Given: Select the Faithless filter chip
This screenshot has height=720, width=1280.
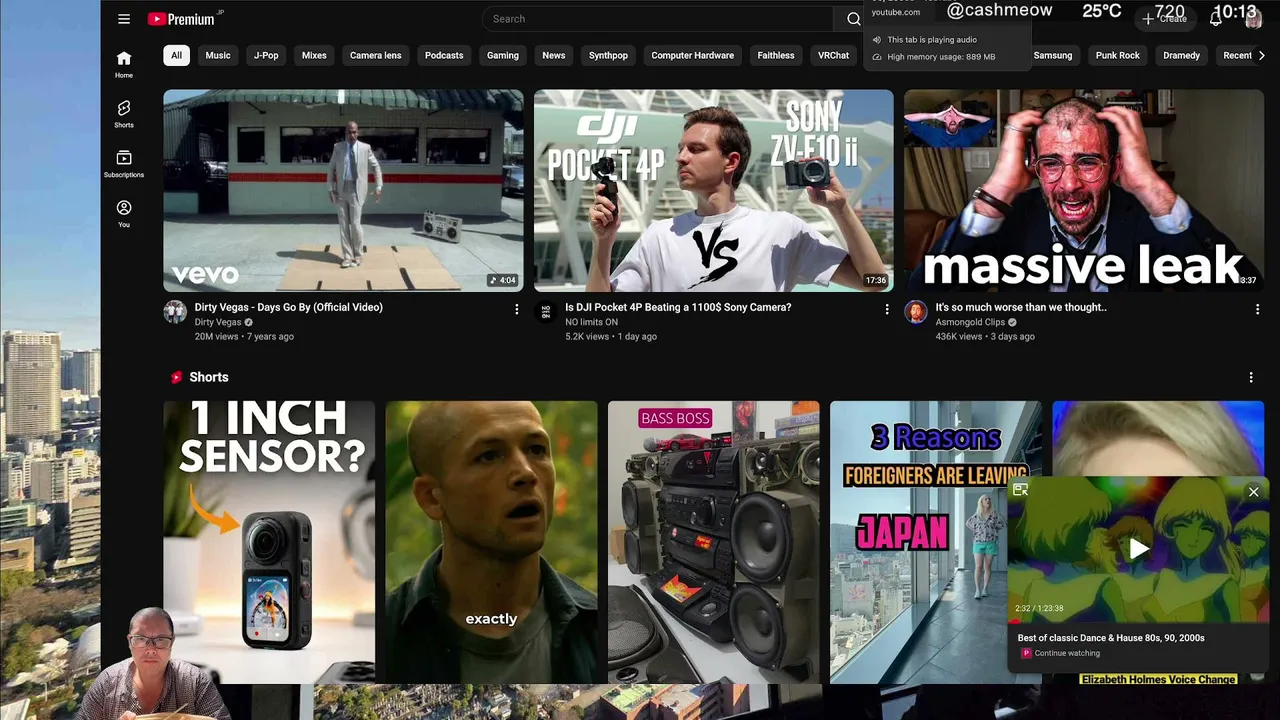Looking at the screenshot, I should [776, 56].
